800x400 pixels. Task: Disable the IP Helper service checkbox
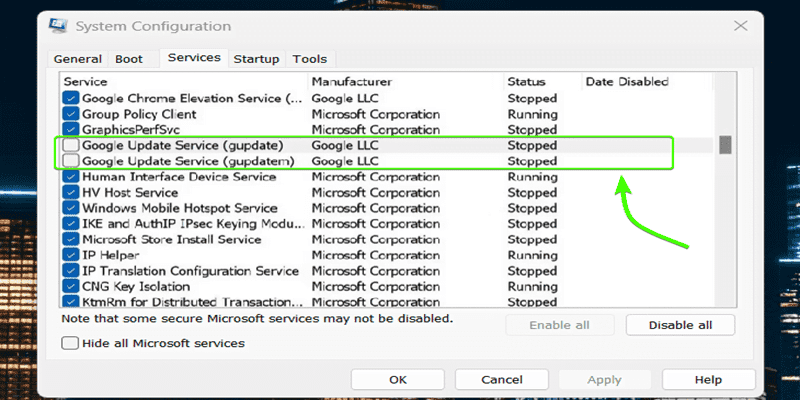pos(70,255)
